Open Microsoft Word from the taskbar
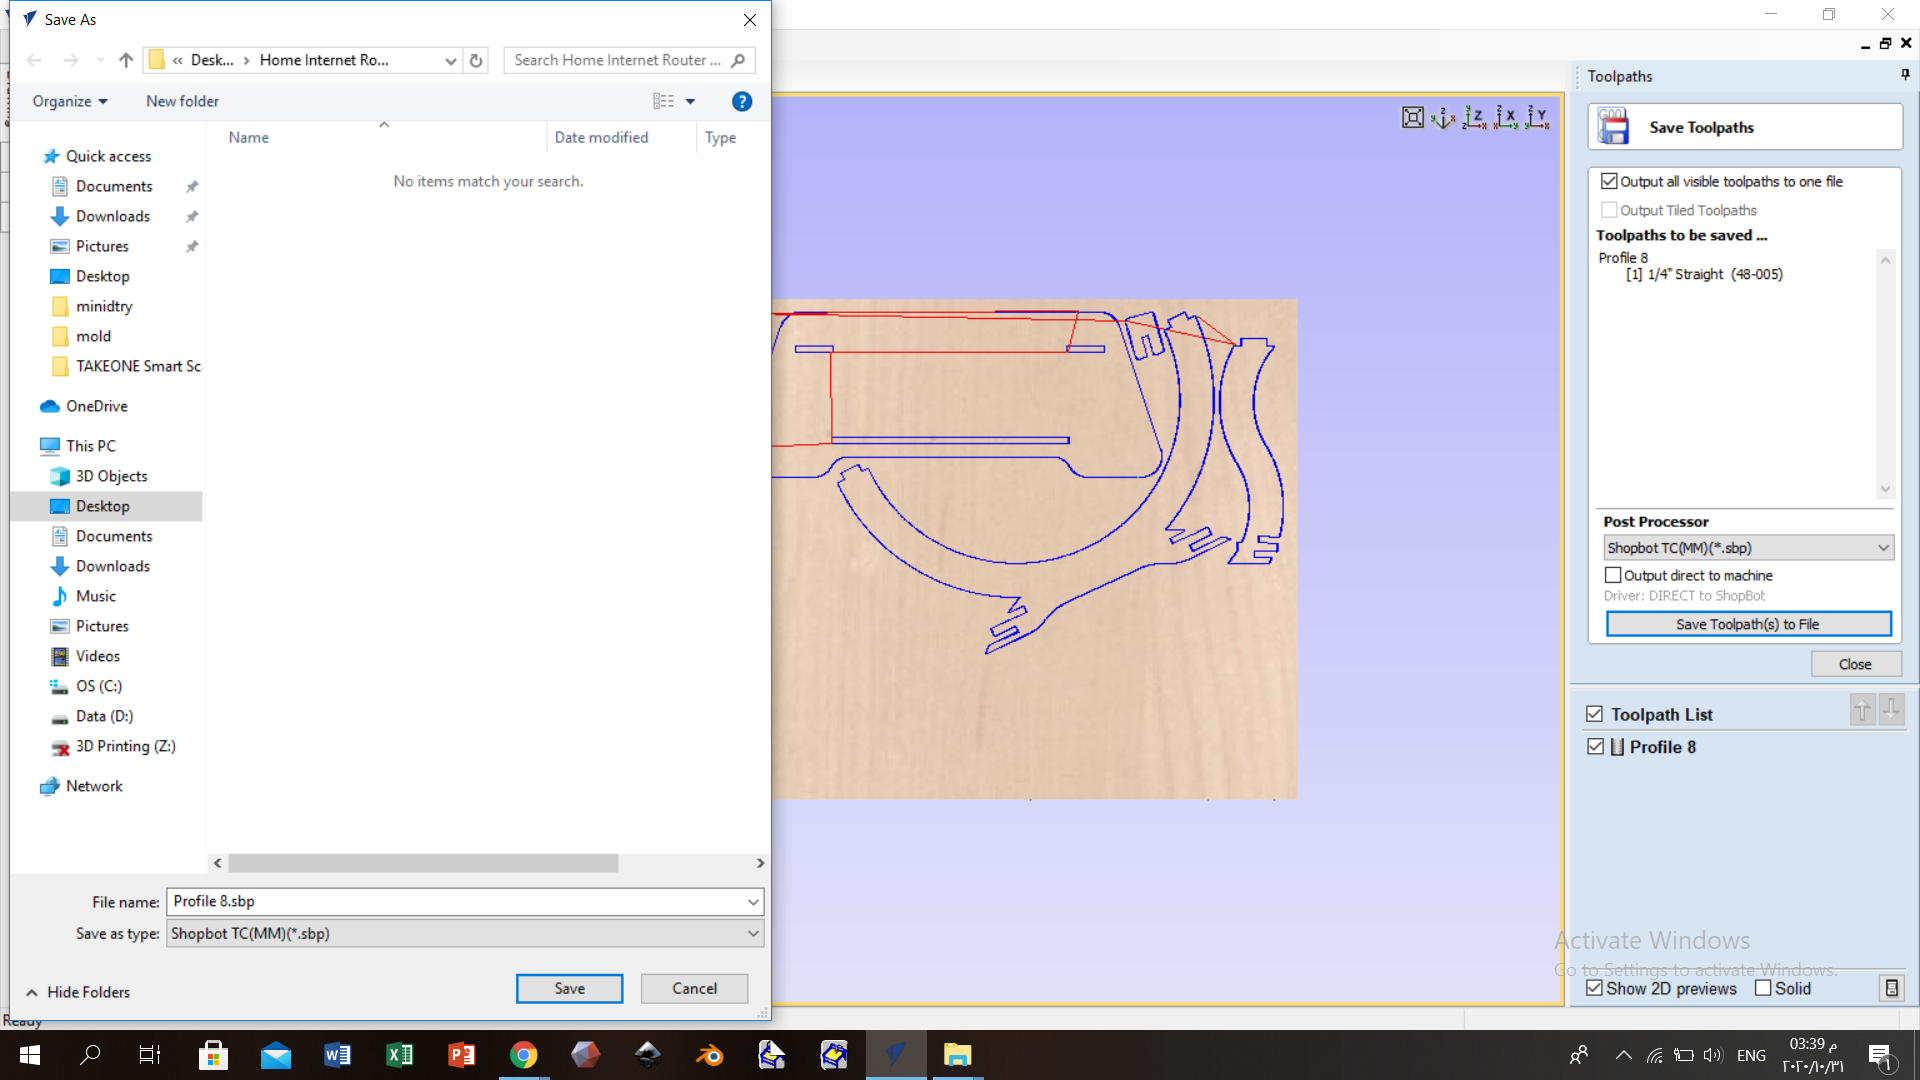The width and height of the screenshot is (1920, 1080). click(x=337, y=1055)
